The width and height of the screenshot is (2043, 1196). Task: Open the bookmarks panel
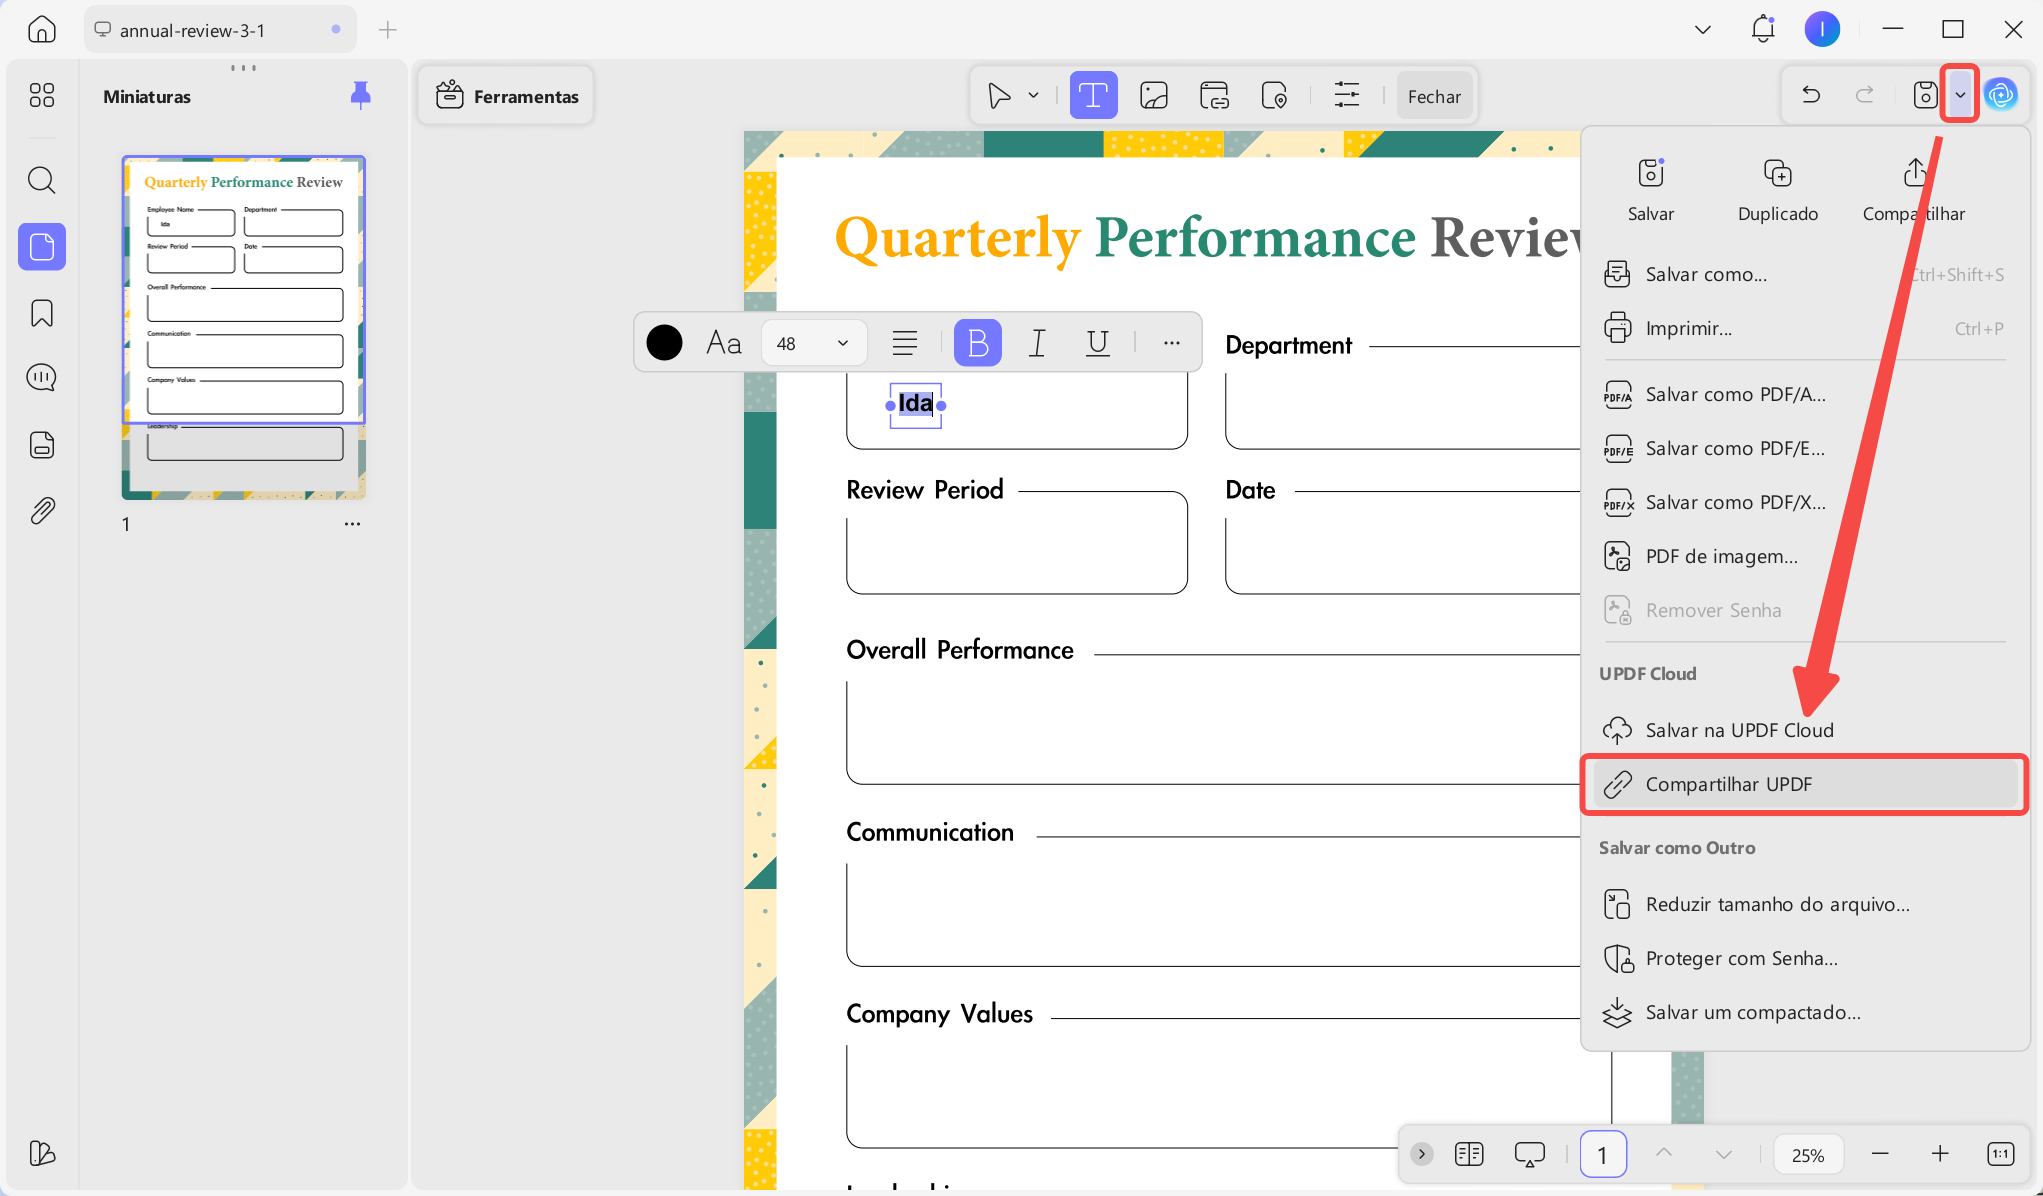[41, 313]
